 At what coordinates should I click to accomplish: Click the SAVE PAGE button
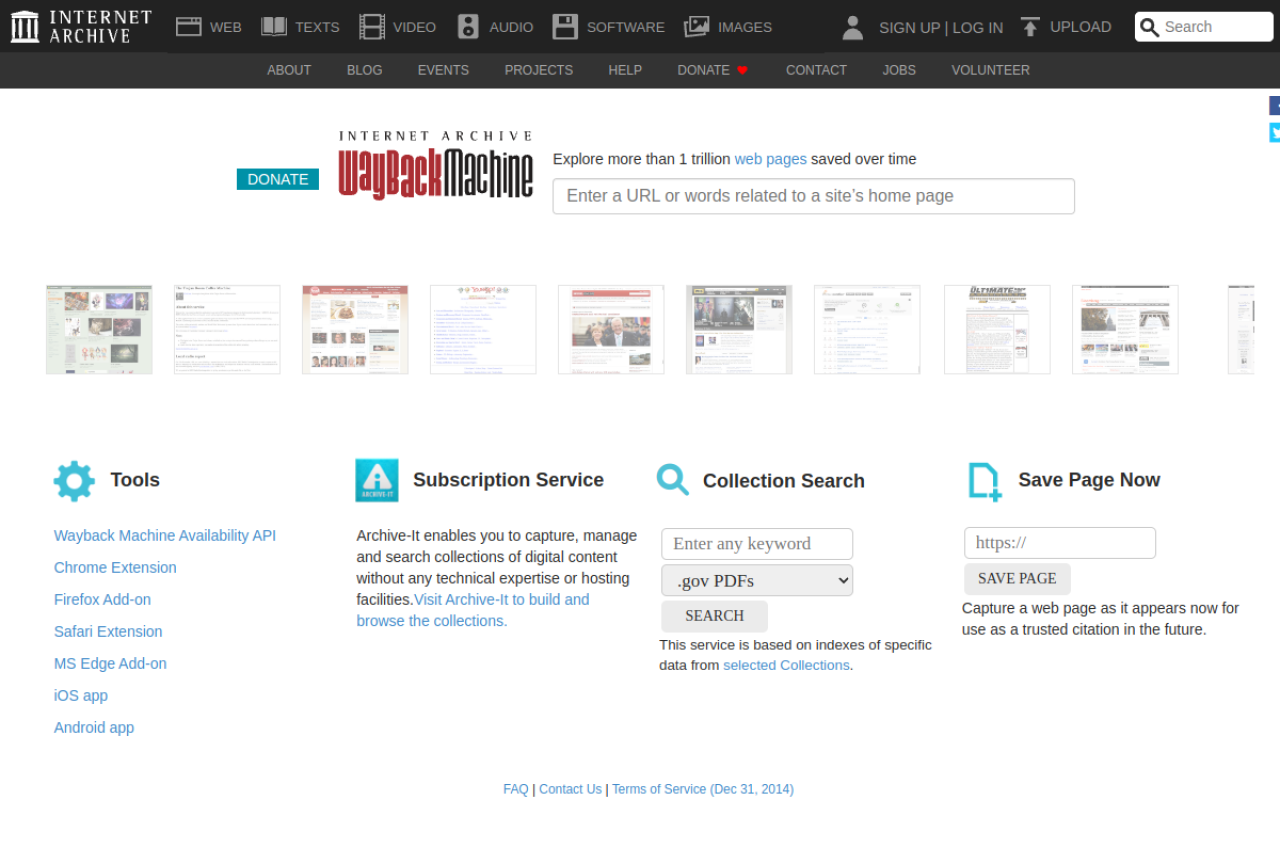click(1017, 578)
